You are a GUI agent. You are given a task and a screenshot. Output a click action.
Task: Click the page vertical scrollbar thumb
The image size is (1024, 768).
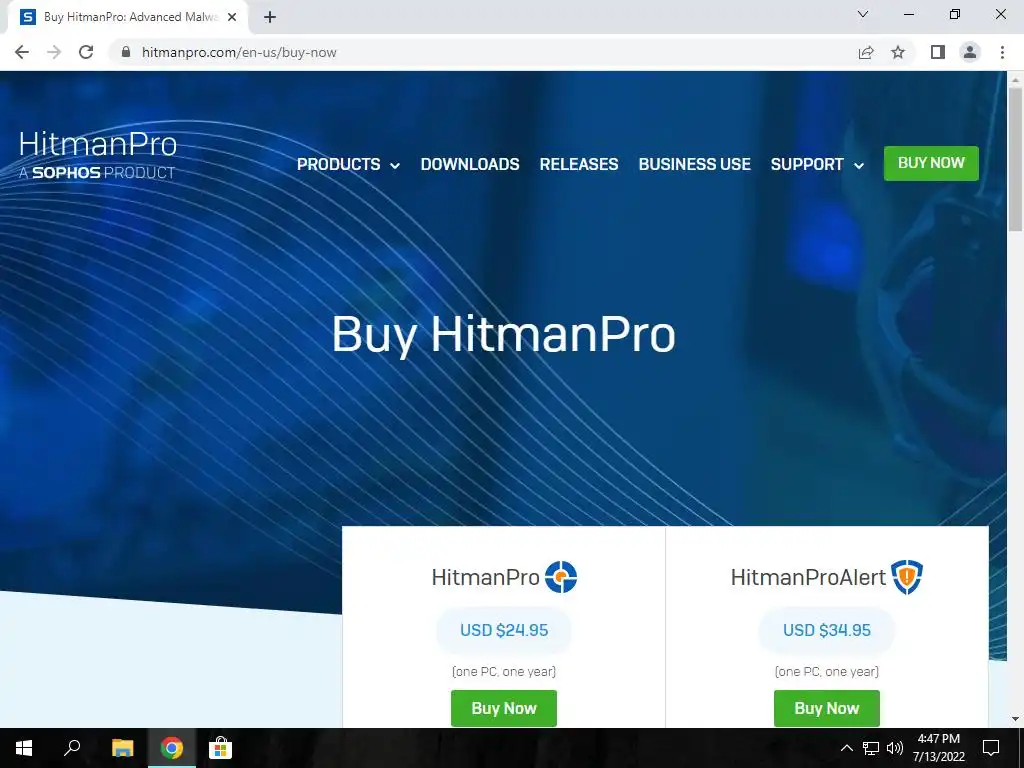click(1015, 159)
